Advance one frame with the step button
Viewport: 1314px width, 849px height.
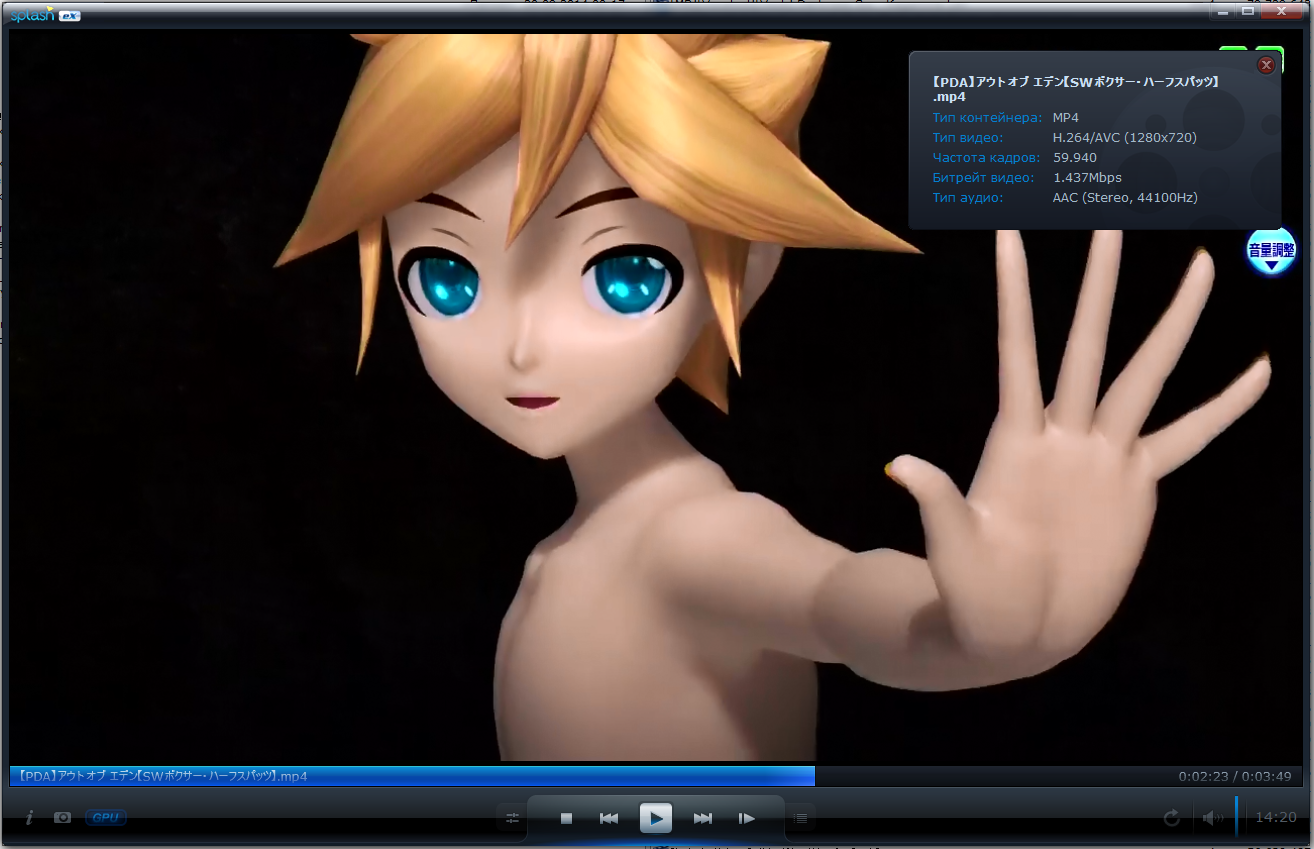[746, 818]
